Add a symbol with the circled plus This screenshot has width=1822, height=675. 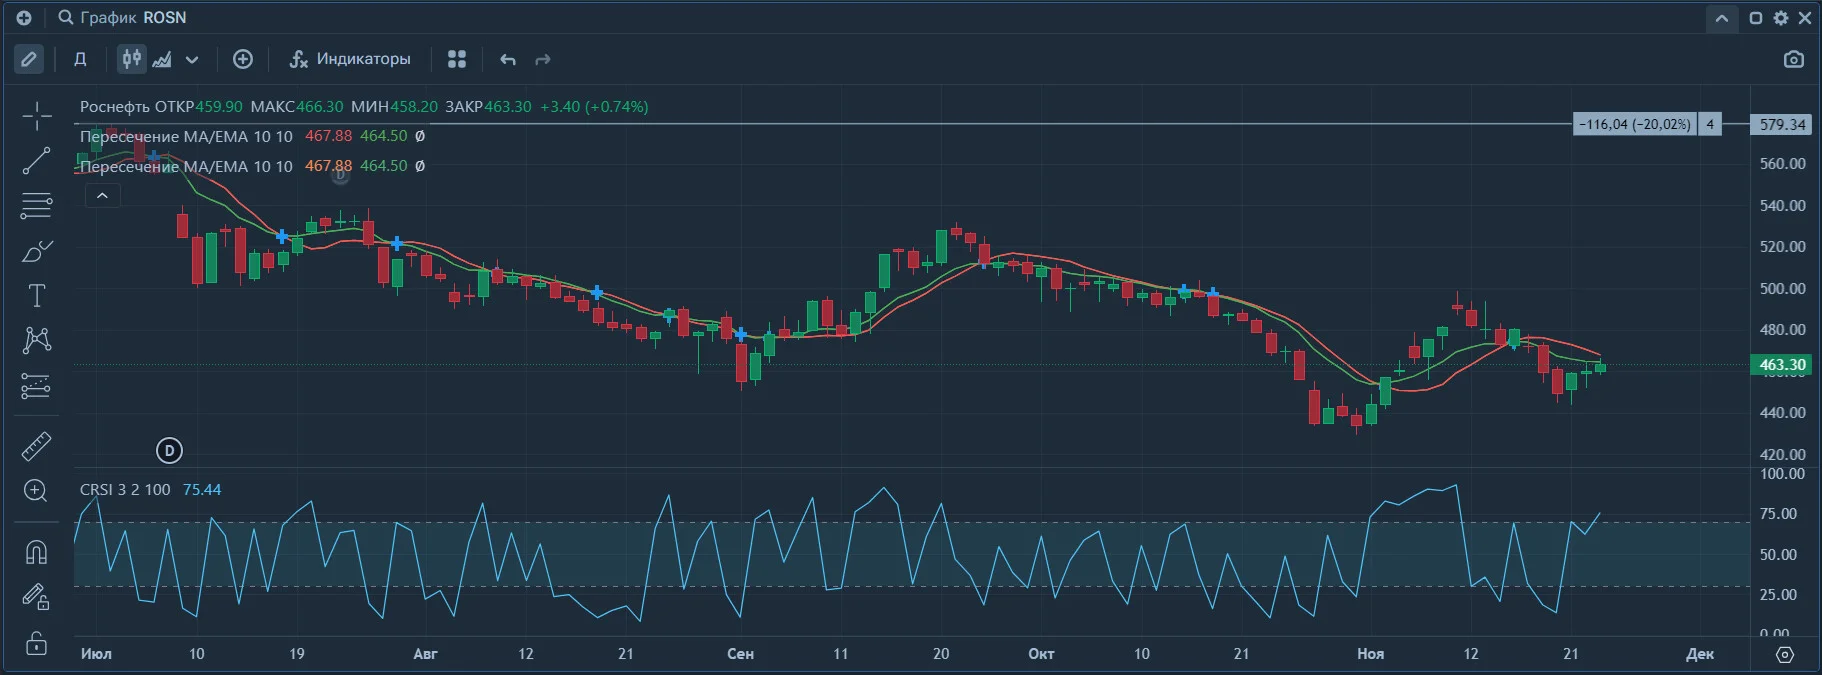click(x=243, y=59)
